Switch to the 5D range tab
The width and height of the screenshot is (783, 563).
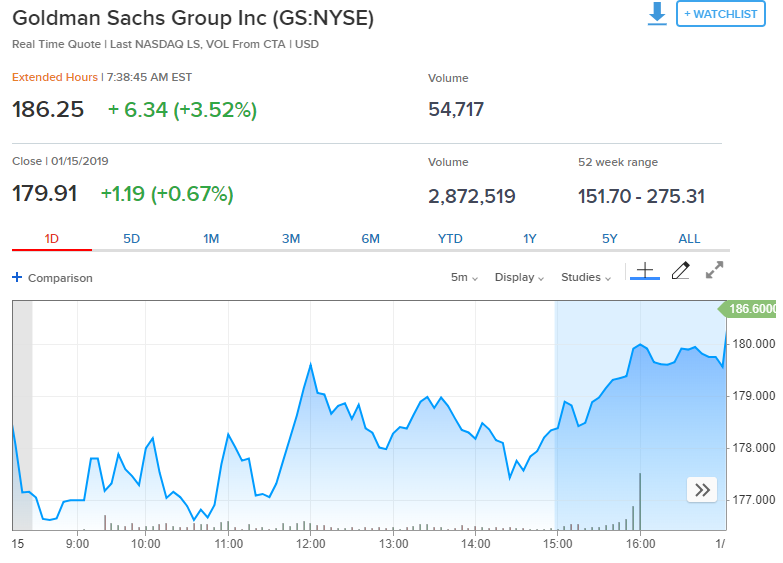click(x=132, y=238)
